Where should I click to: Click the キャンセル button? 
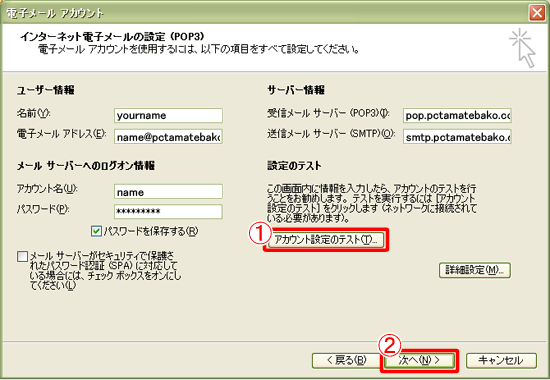tap(501, 360)
